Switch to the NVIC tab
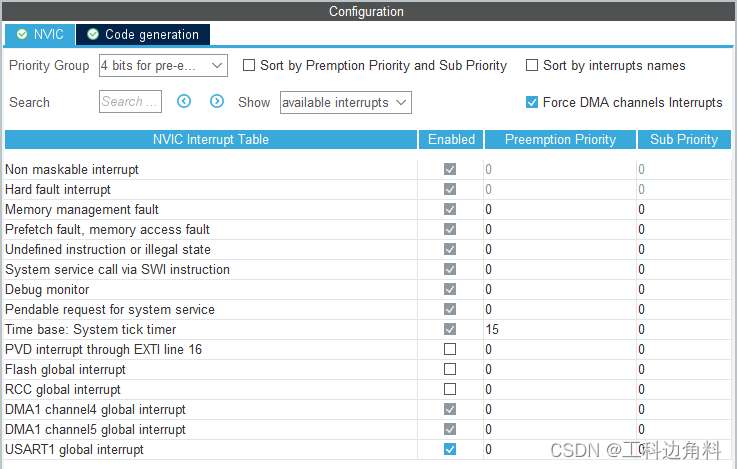Viewport: 737px width, 469px height. 40,34
